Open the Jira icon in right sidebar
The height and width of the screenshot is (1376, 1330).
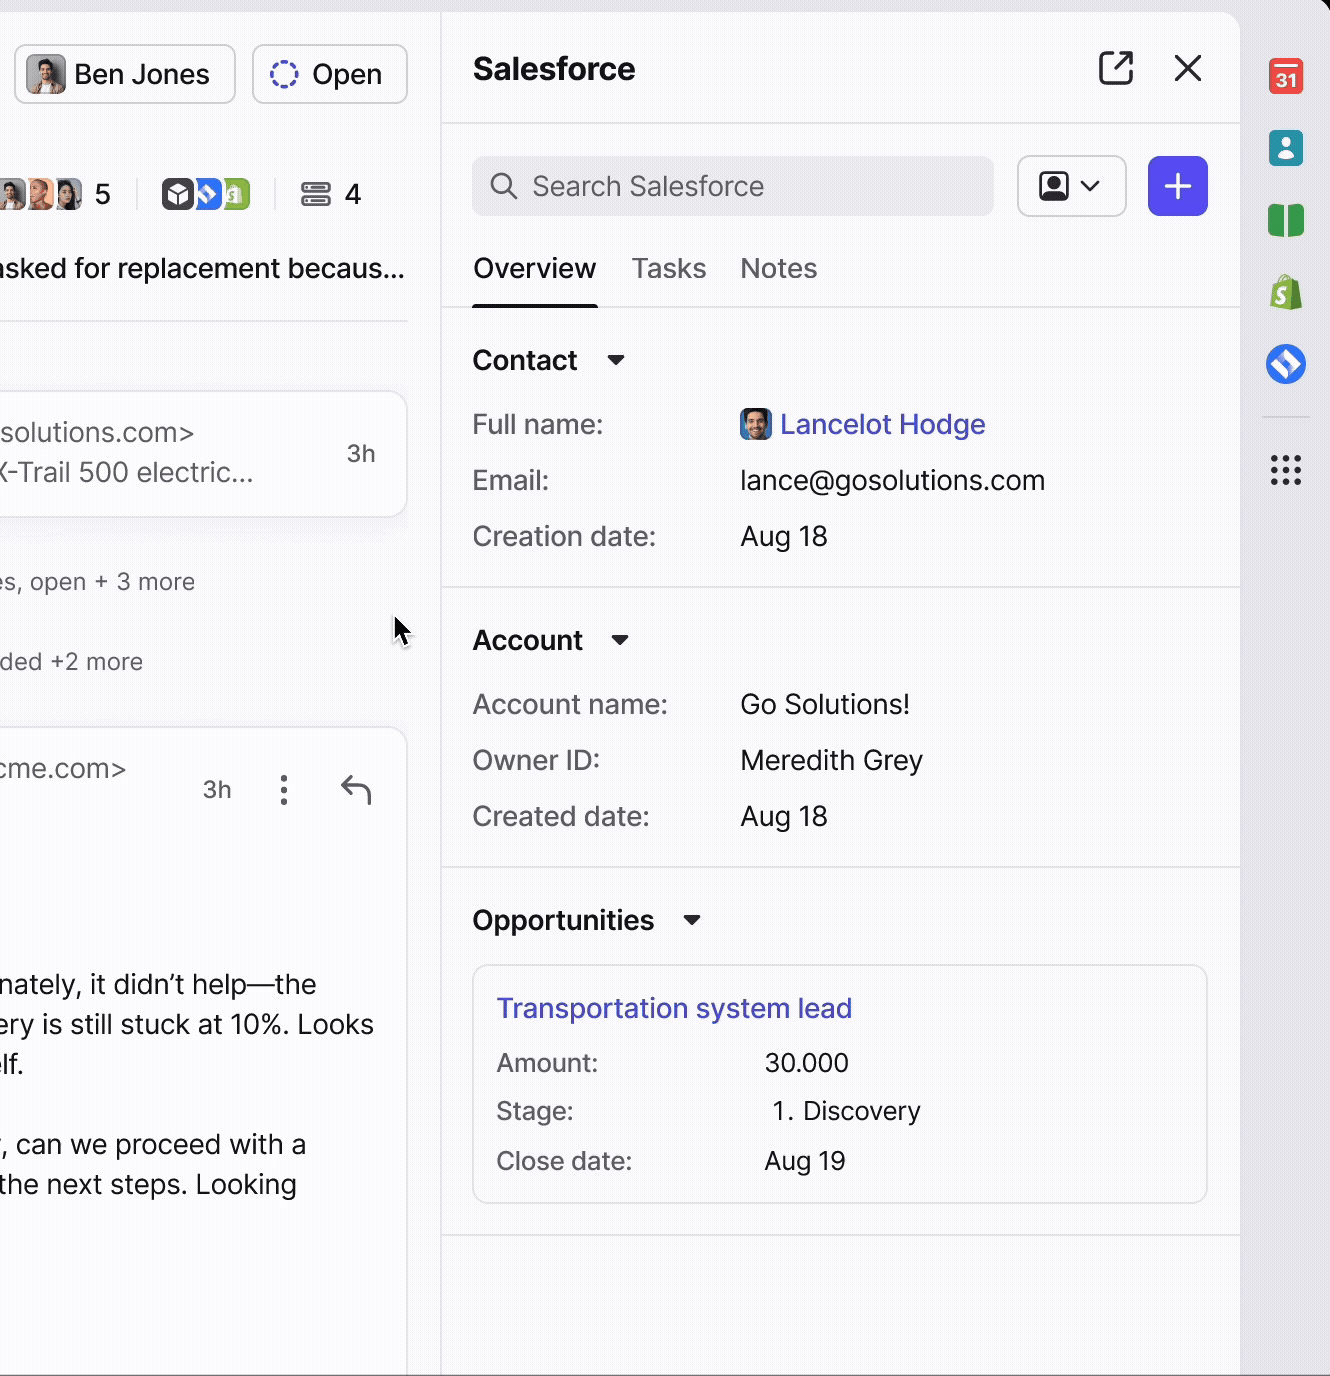tap(1285, 364)
